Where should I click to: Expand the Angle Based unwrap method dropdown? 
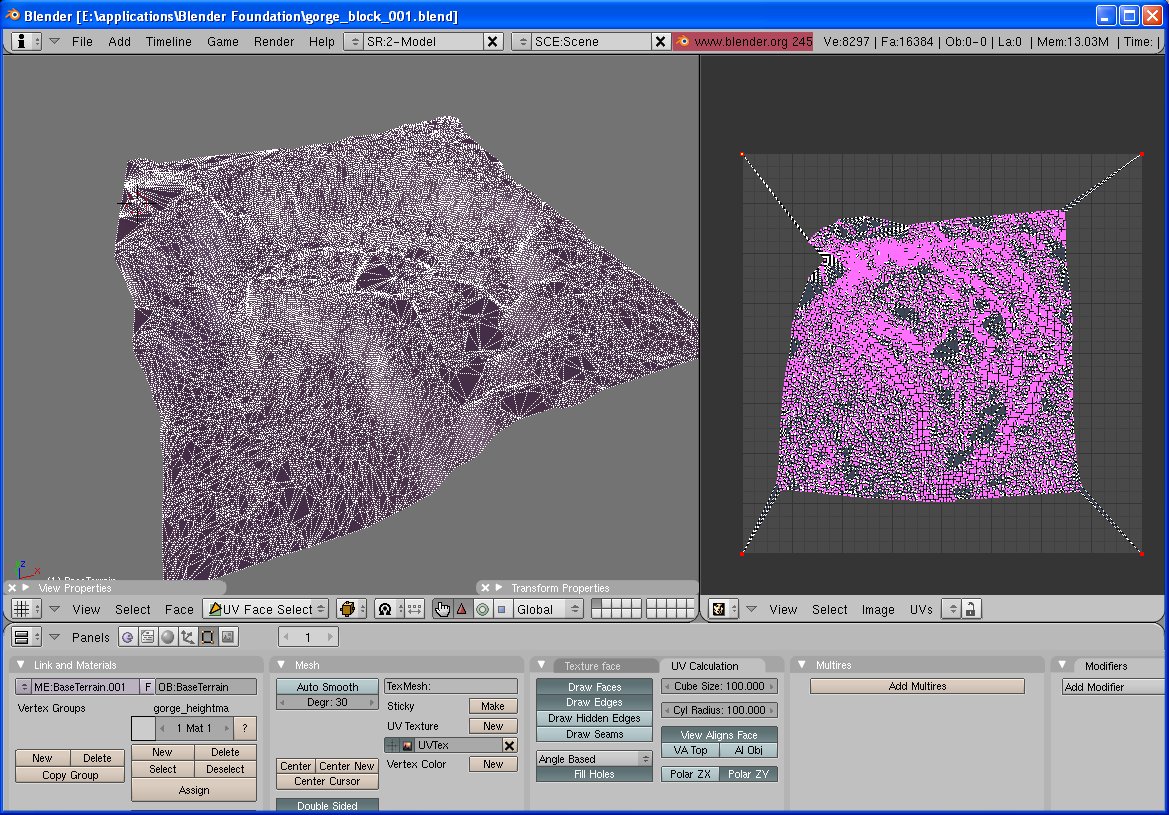pyautogui.click(x=594, y=759)
